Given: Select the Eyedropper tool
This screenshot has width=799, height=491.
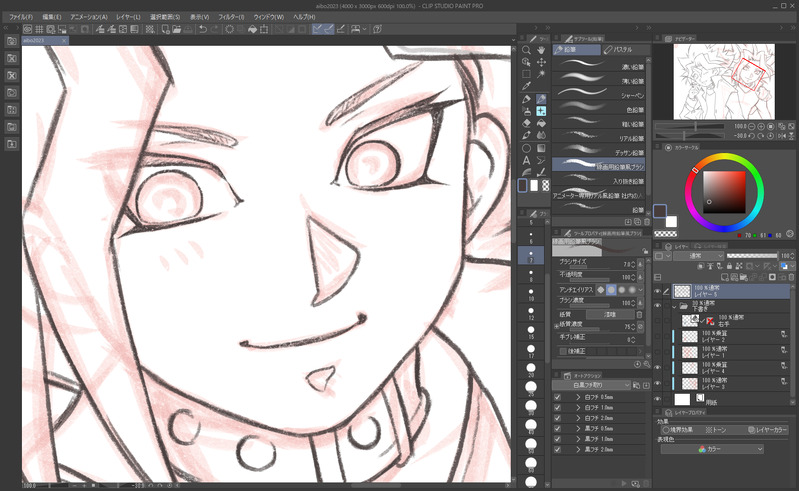Looking at the screenshot, I should tap(526, 87).
